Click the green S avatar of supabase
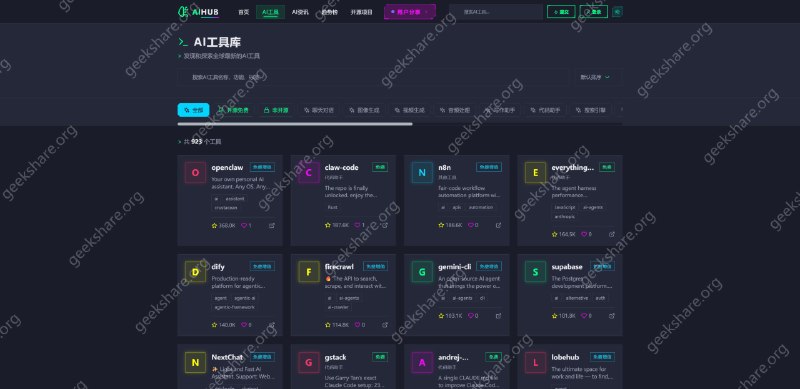 tap(535, 272)
